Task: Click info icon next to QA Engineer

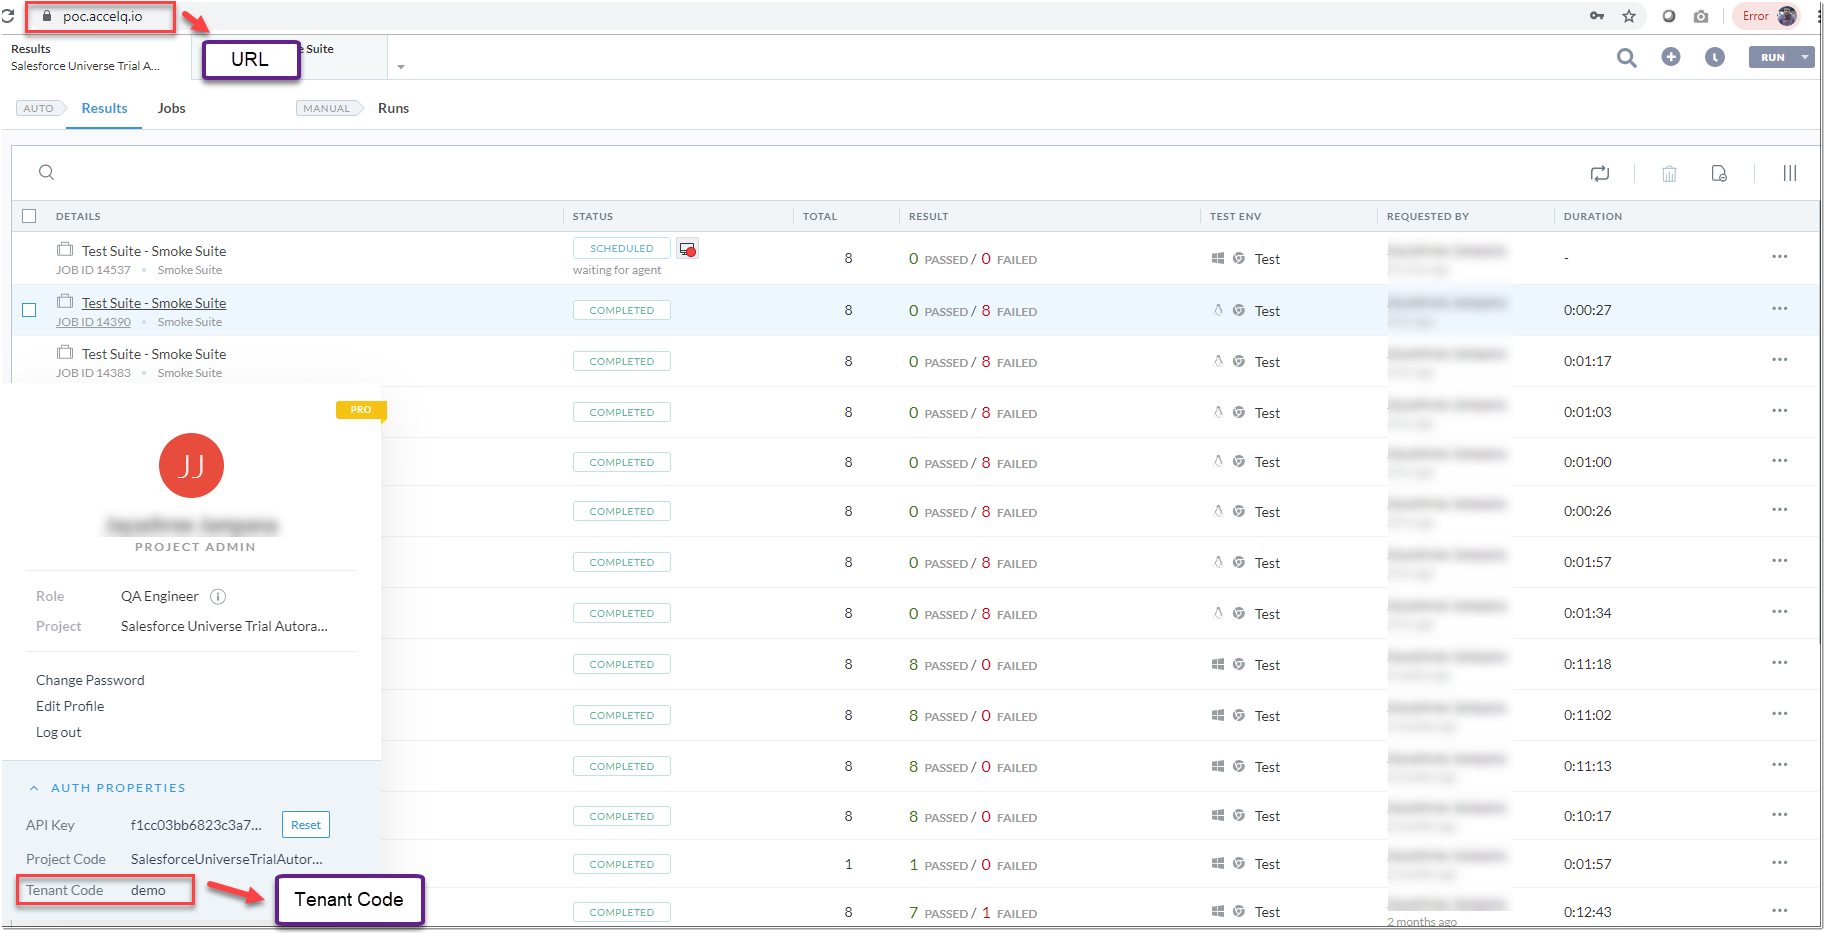Action: (x=218, y=597)
